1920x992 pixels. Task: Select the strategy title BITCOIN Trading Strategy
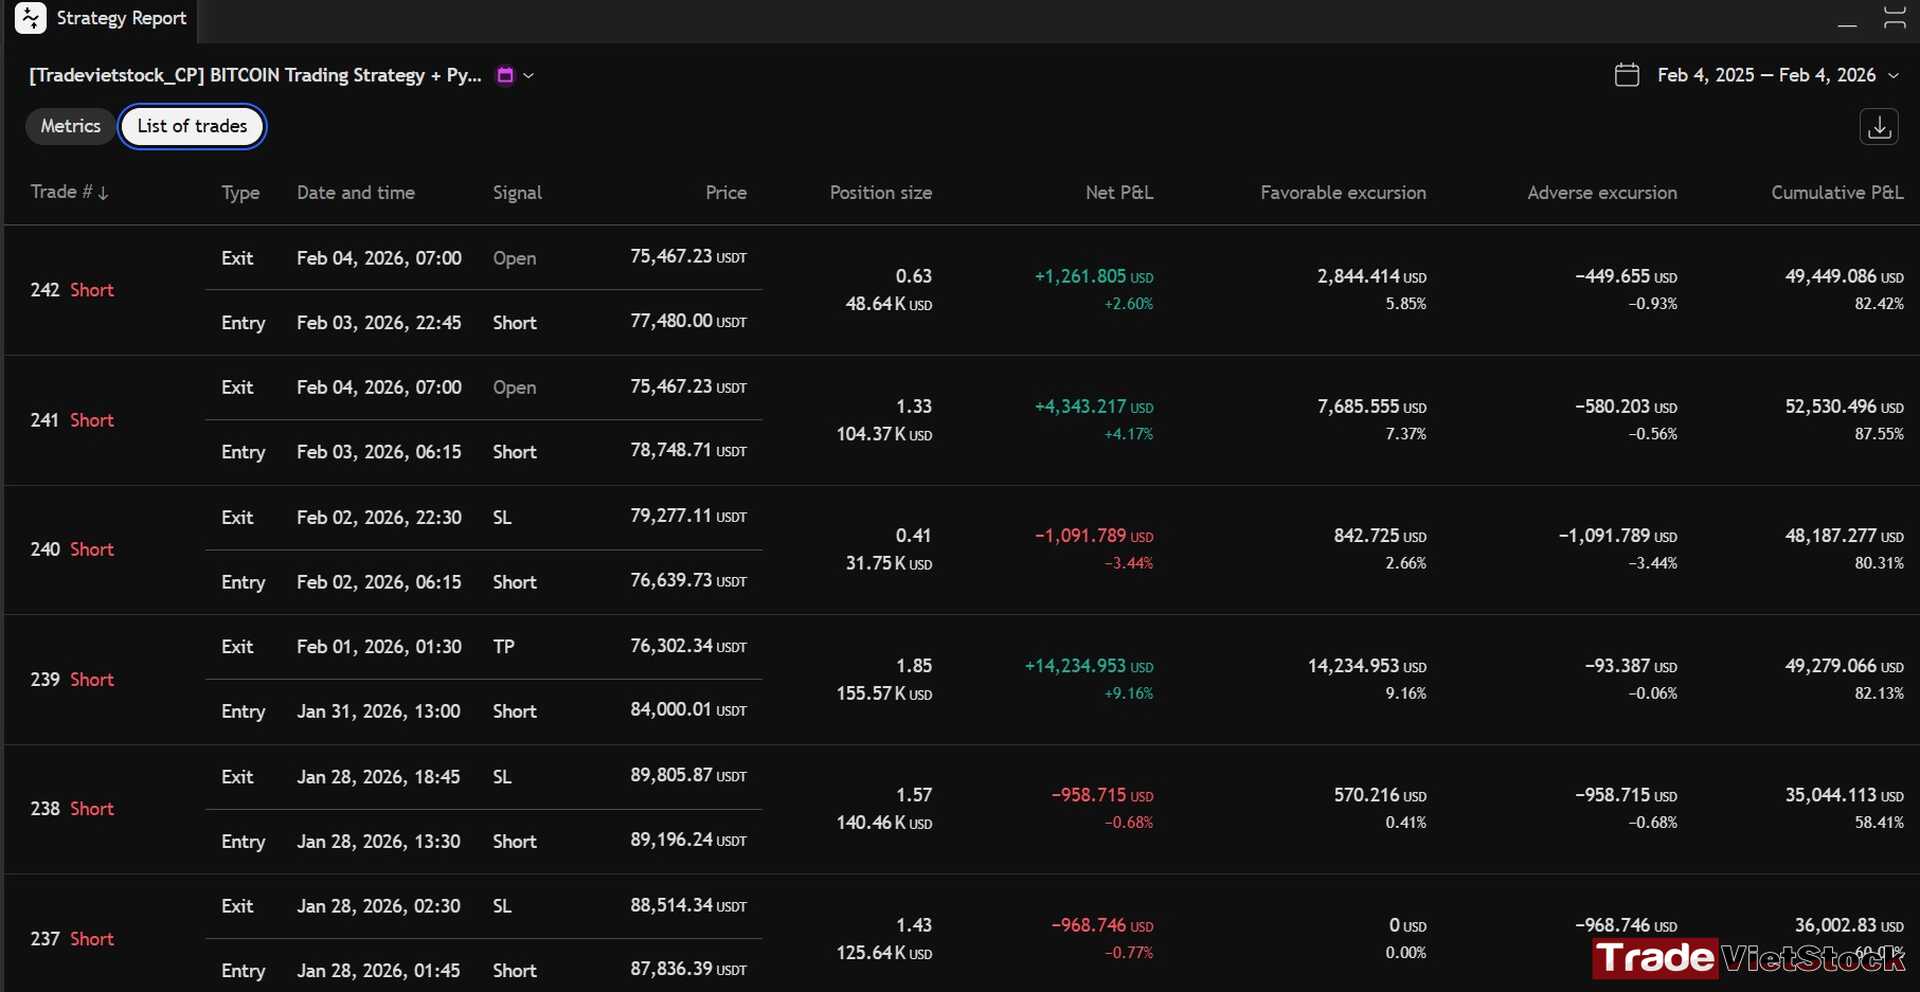(255, 76)
